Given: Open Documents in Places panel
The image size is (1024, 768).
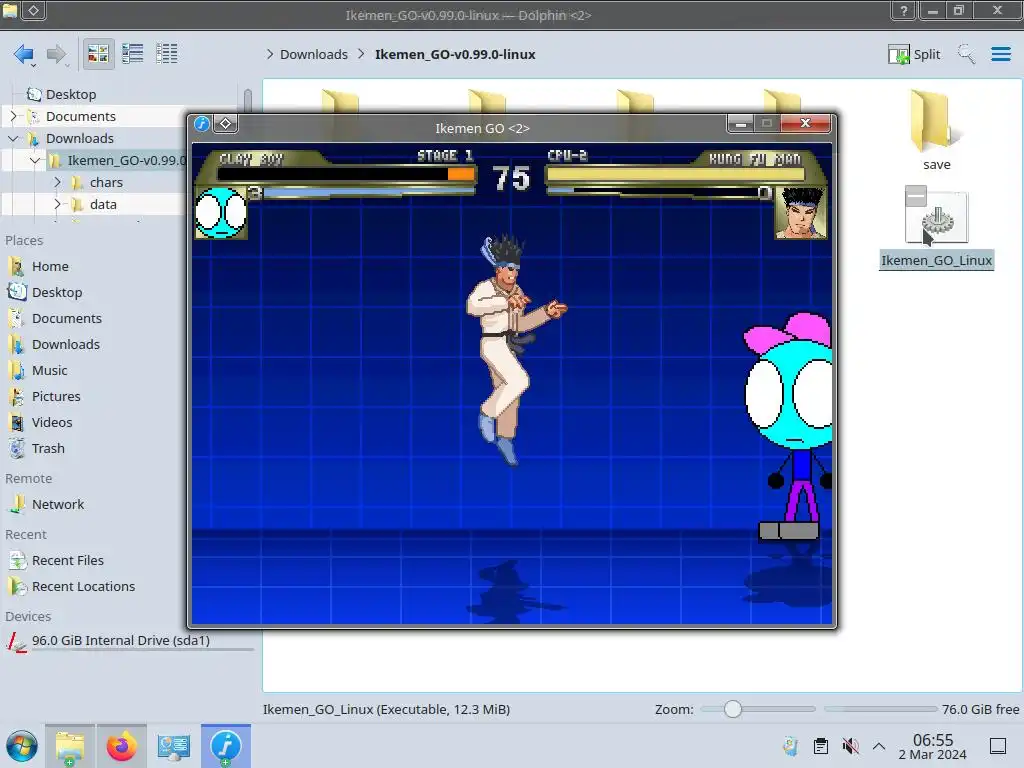Looking at the screenshot, I should (67, 319).
